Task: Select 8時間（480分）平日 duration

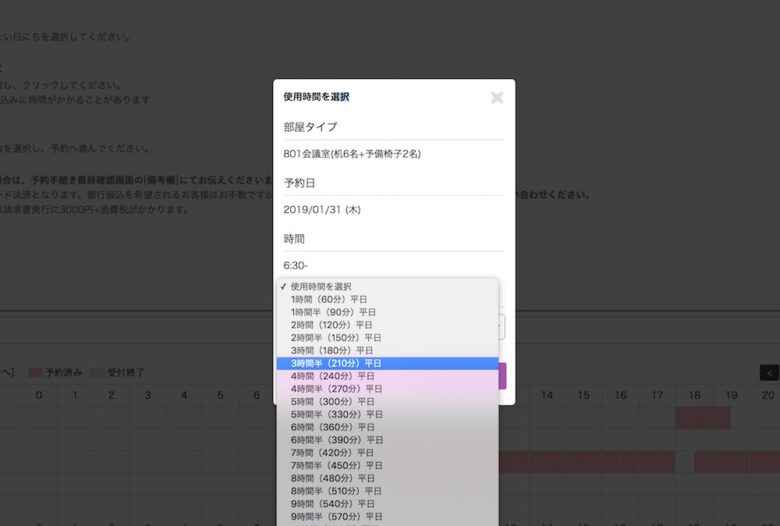Action: point(388,478)
